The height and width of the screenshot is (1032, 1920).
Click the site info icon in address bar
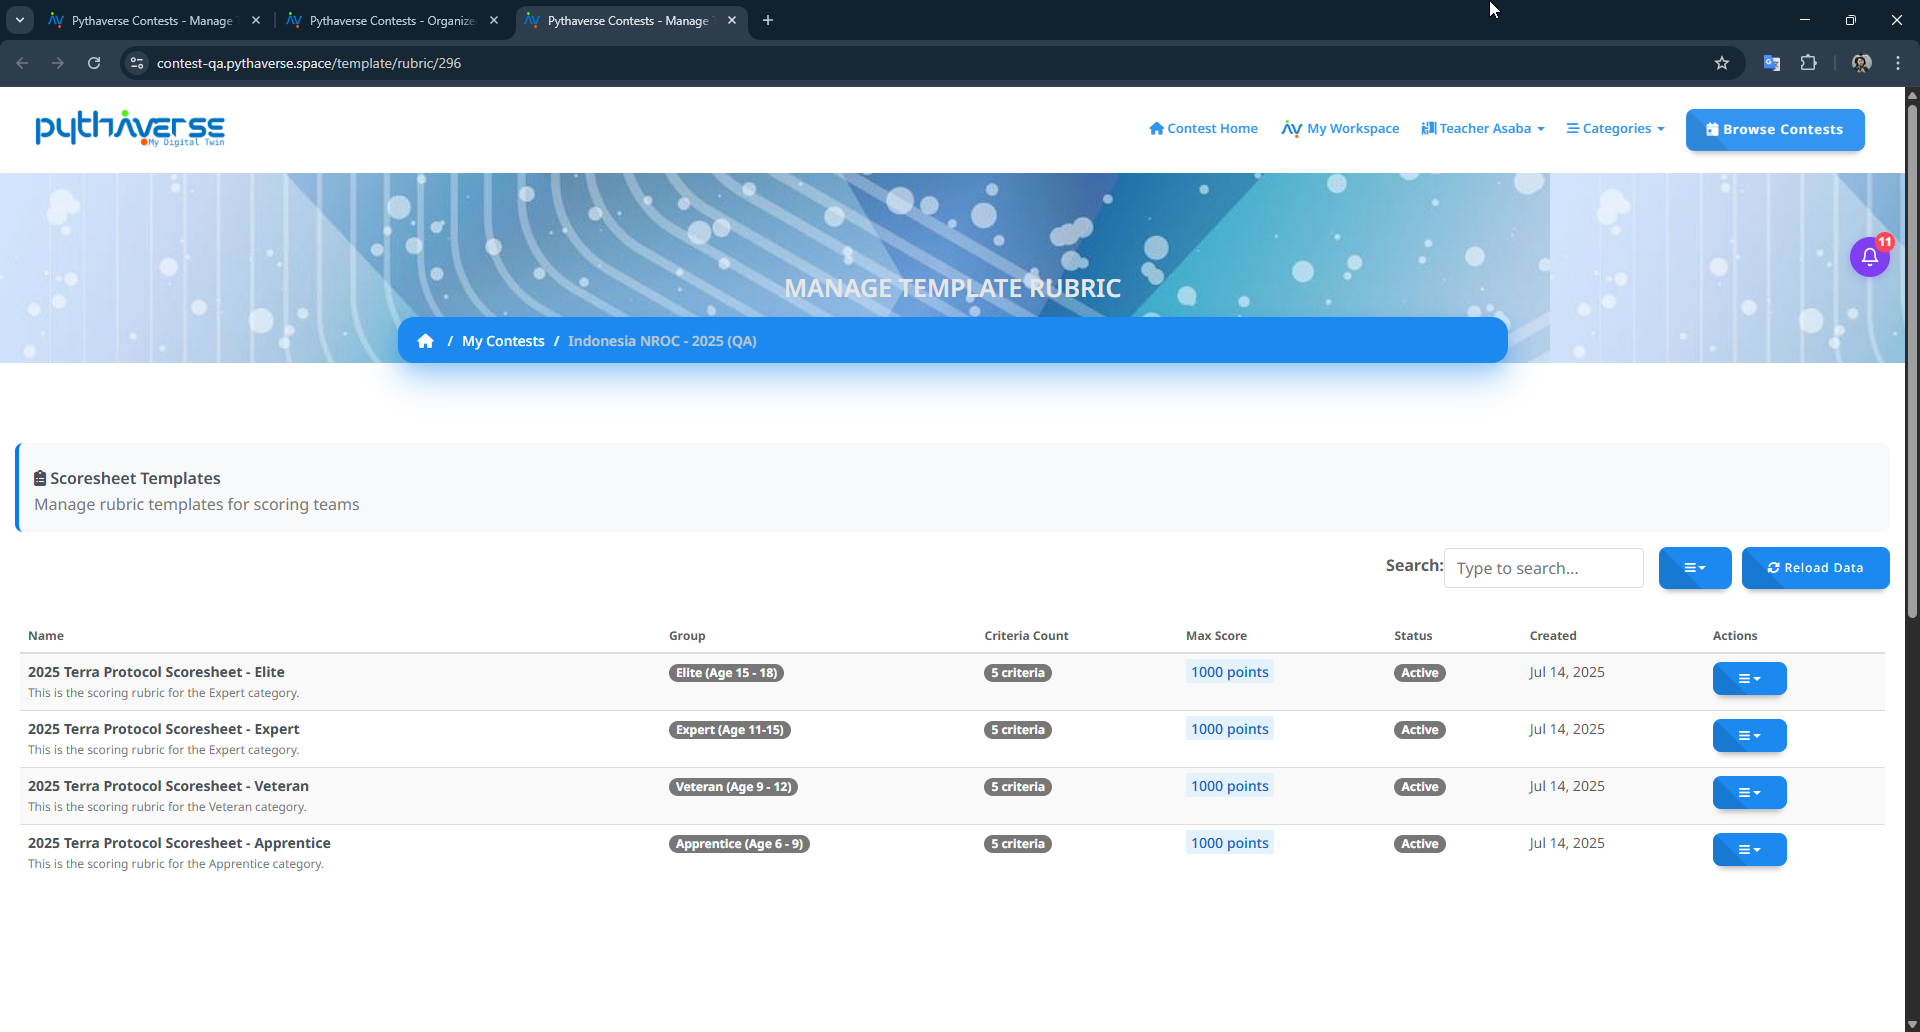tap(137, 63)
